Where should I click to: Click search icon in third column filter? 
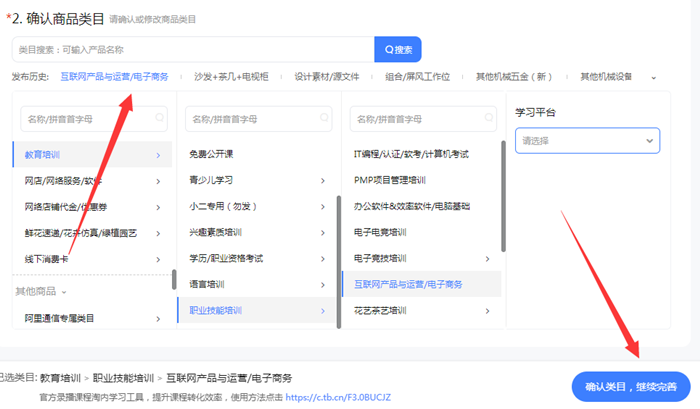click(x=488, y=118)
